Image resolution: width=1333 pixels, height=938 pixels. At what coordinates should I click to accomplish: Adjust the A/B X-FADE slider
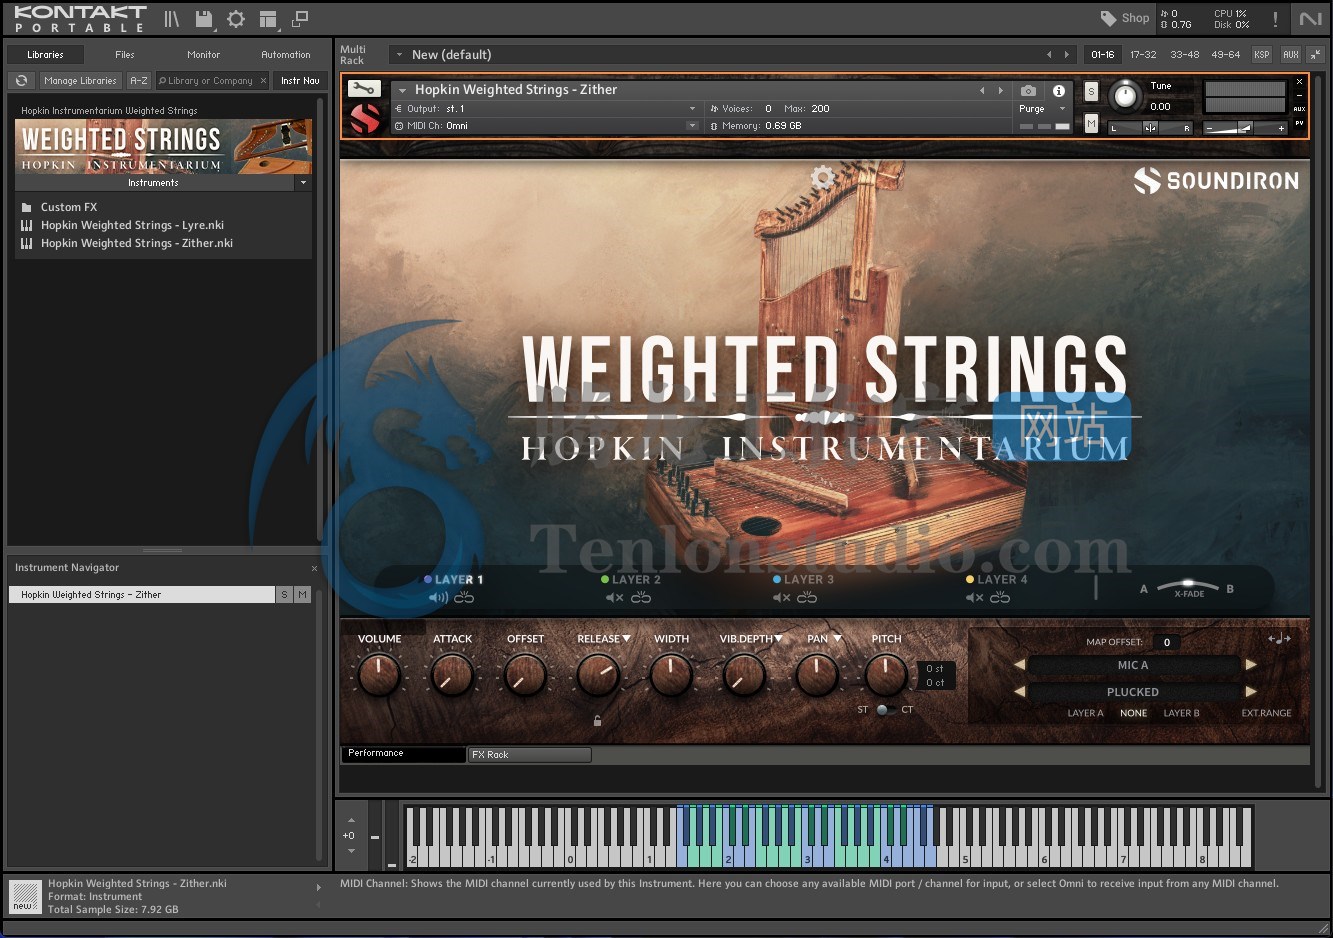tap(1188, 585)
